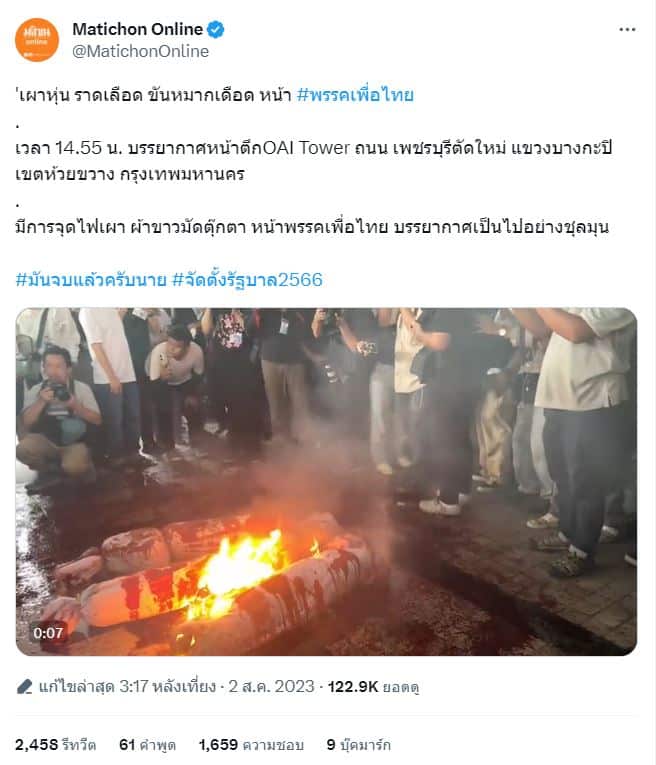Click the 2 ส.ค. 2023 date
This screenshot has height=765, width=656.
[x=271, y=687]
